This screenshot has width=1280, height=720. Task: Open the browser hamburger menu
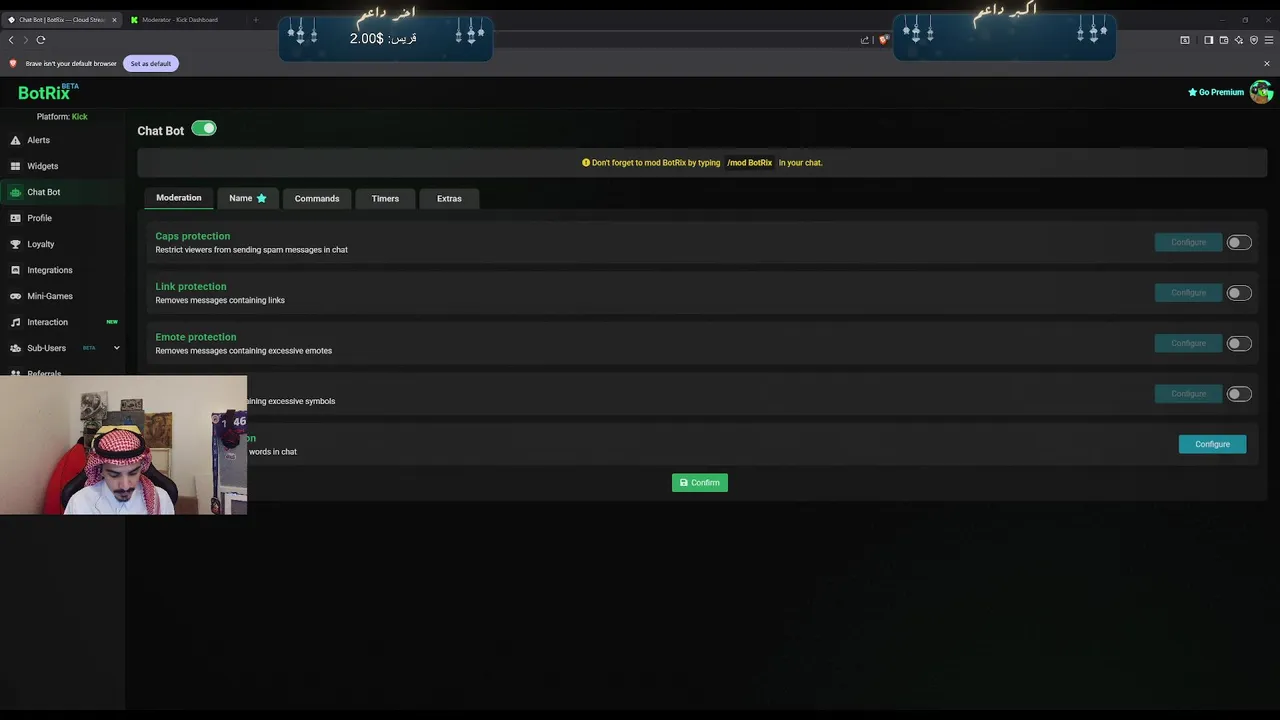[1269, 40]
